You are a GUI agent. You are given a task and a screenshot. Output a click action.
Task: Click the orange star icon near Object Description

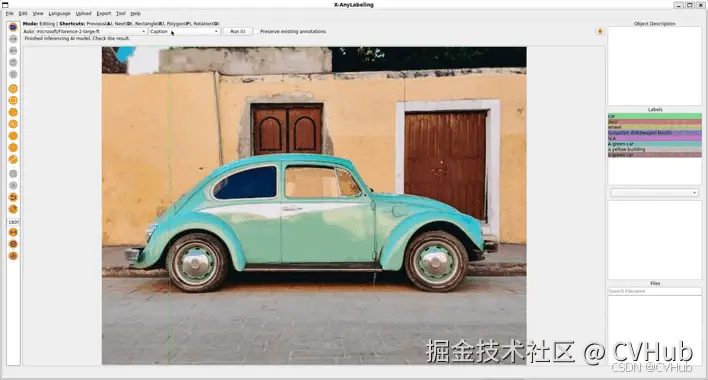point(600,31)
